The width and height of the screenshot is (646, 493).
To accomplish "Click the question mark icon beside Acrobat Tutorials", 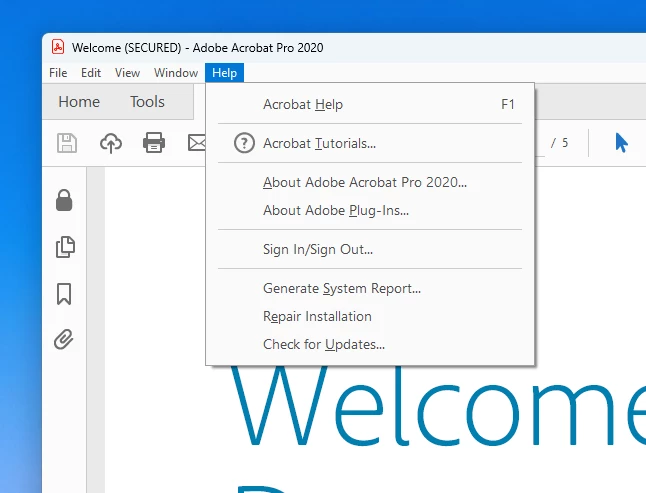I will [244, 143].
